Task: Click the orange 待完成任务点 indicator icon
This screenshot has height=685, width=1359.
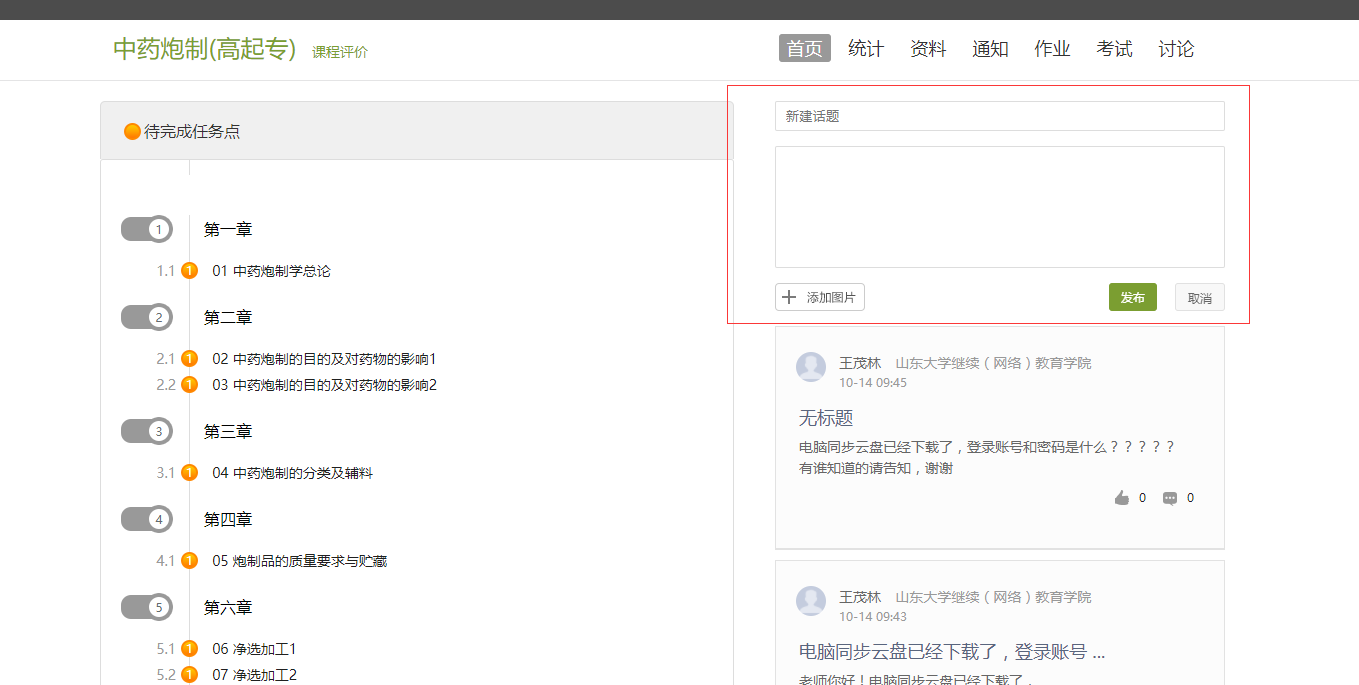Action: 132,131
